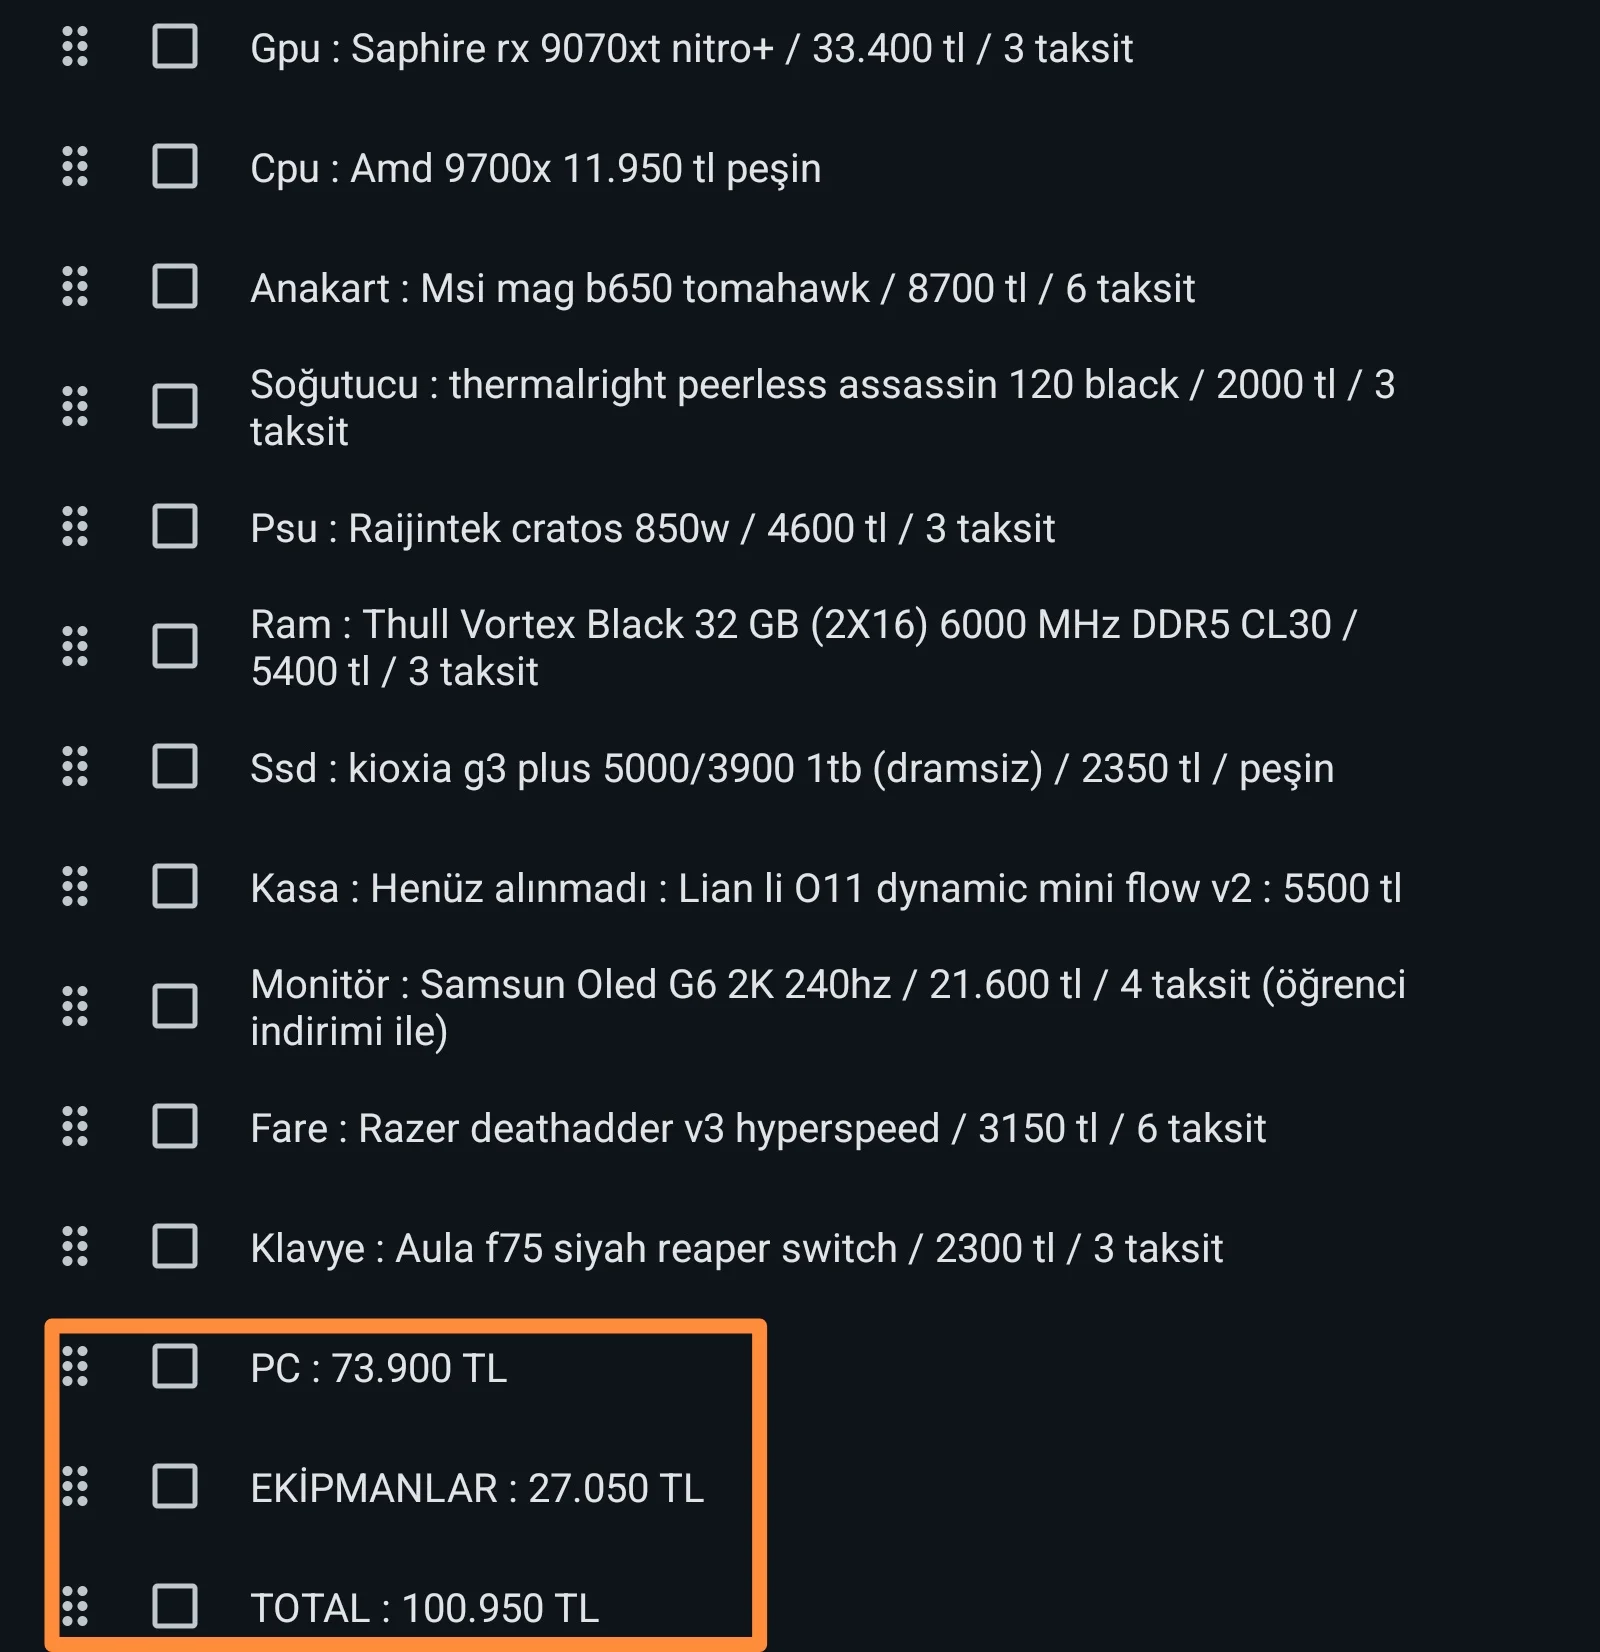Image resolution: width=1600 pixels, height=1652 pixels.
Task: Click drag handle beside Fare Razer item
Action: click(75, 1127)
